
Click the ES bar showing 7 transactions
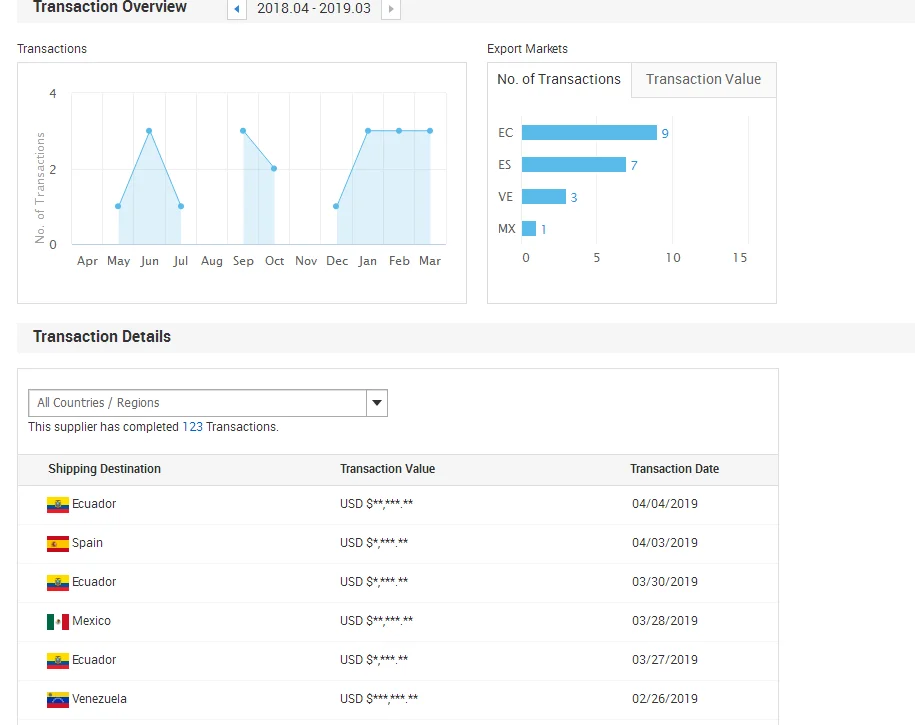click(573, 165)
